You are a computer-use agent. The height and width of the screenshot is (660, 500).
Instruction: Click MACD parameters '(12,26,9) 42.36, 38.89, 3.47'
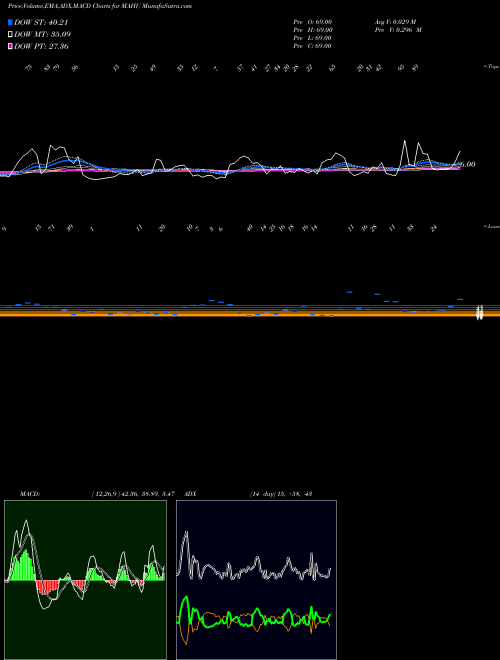pos(133,494)
